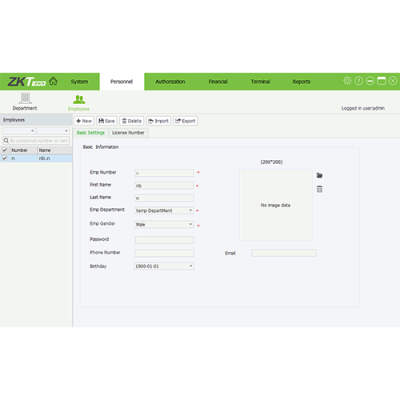
Task: Switch to the License Number tab
Action: coord(128,133)
